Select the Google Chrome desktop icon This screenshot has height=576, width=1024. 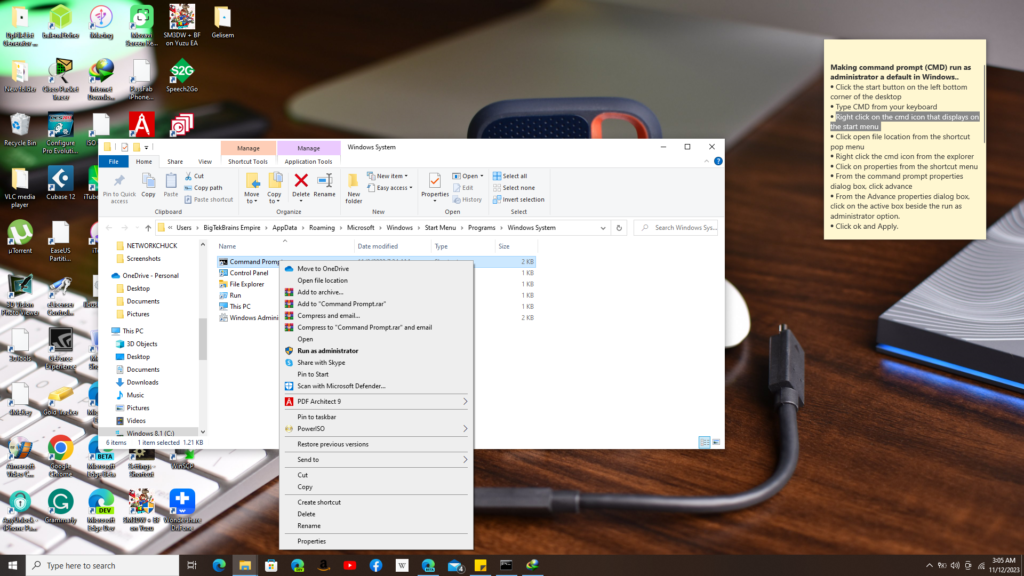click(x=60, y=456)
